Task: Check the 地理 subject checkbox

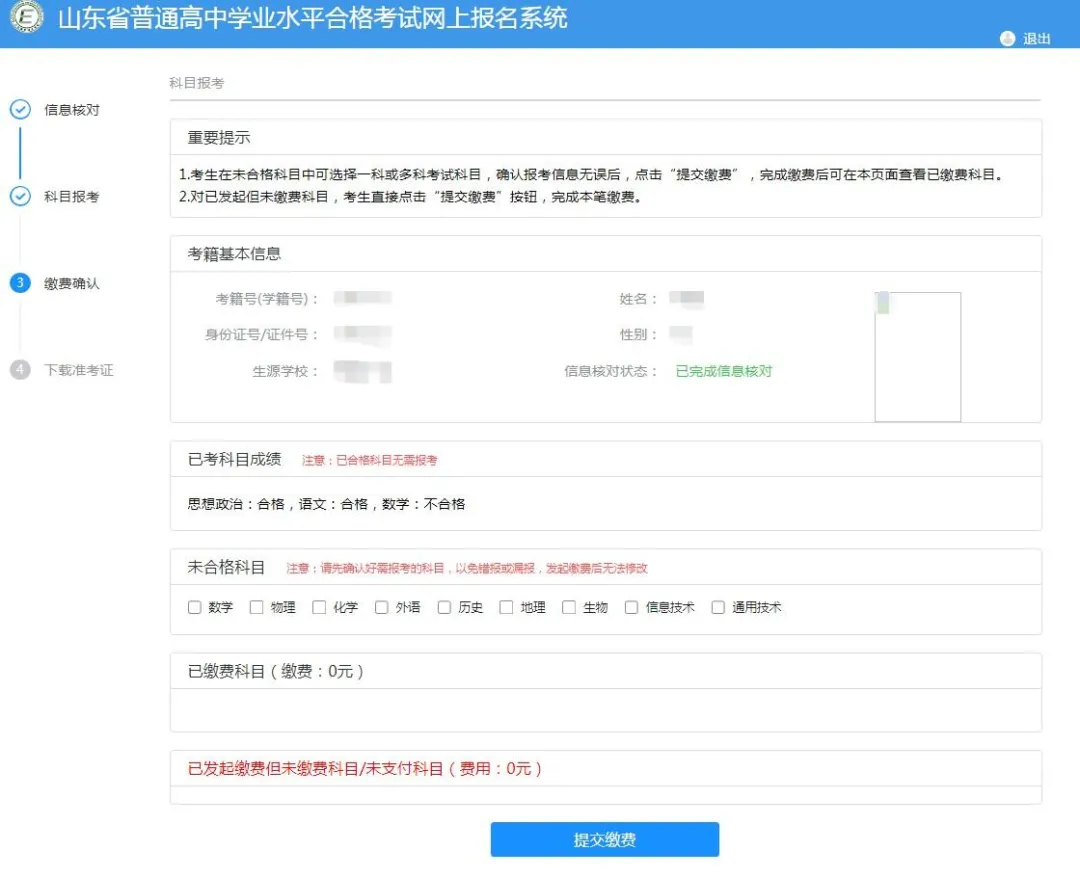Action: (x=506, y=607)
